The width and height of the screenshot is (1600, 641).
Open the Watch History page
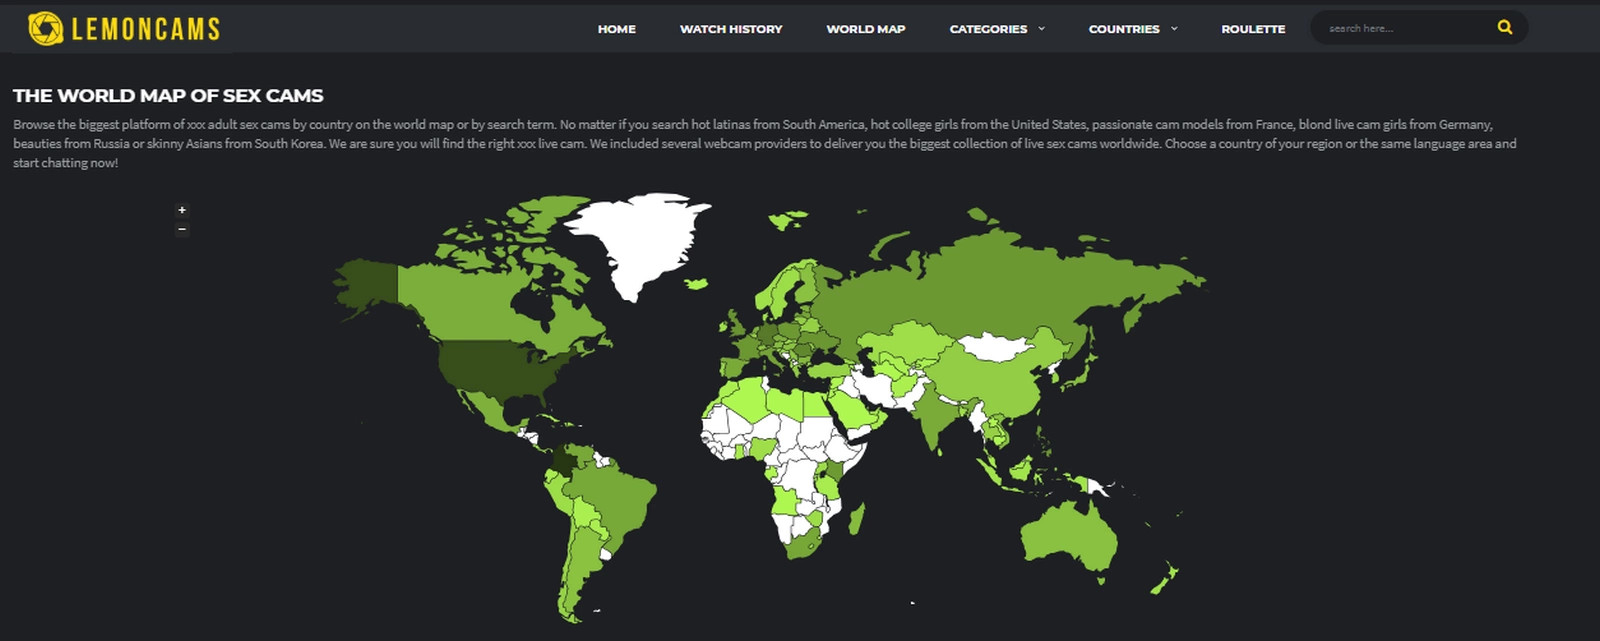click(x=731, y=29)
